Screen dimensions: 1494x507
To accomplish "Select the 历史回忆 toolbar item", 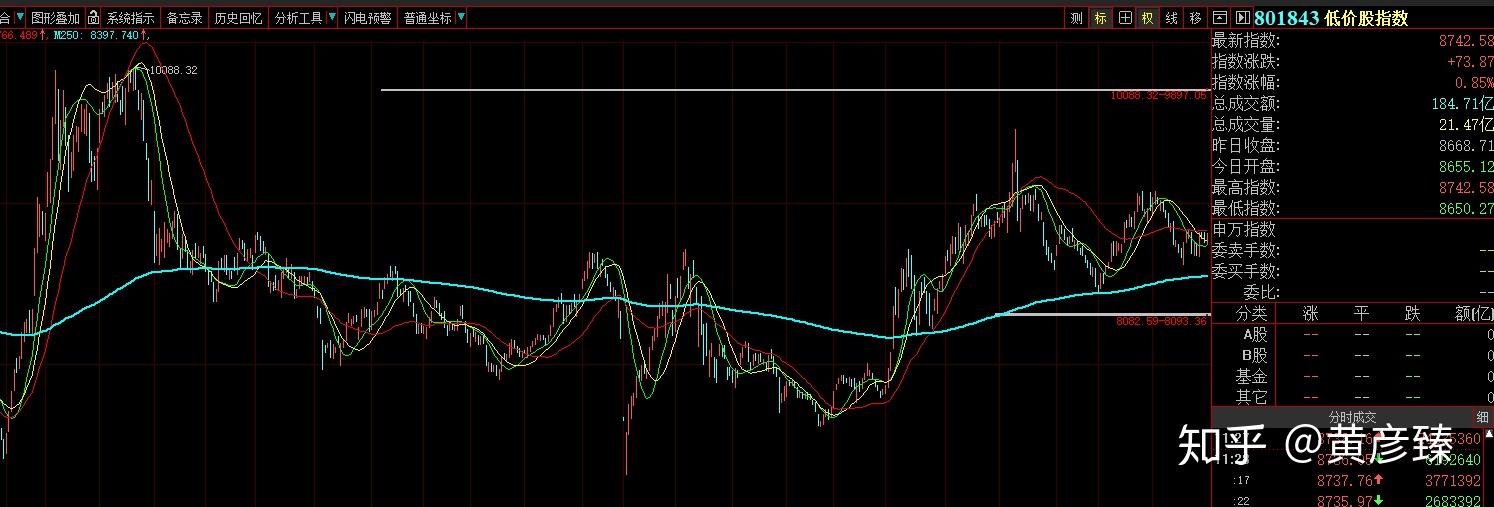I will pyautogui.click(x=238, y=18).
